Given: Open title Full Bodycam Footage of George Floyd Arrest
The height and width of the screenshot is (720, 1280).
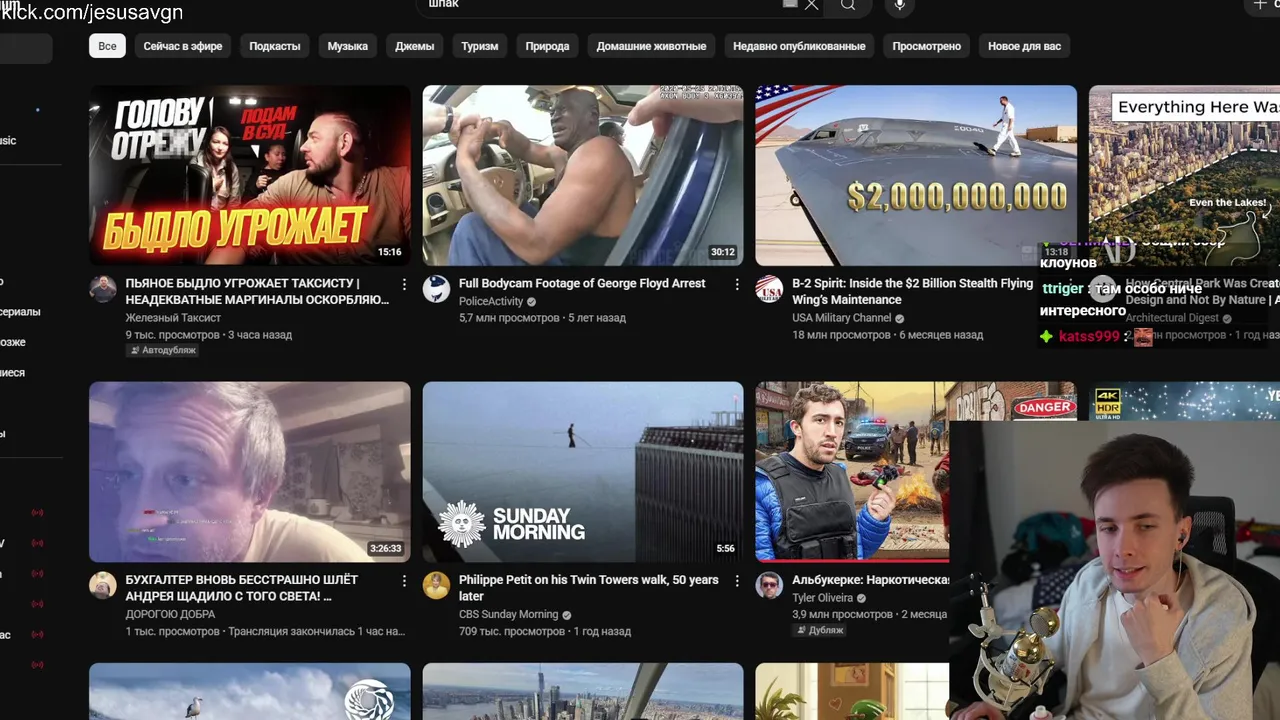Looking at the screenshot, I should (x=582, y=283).
